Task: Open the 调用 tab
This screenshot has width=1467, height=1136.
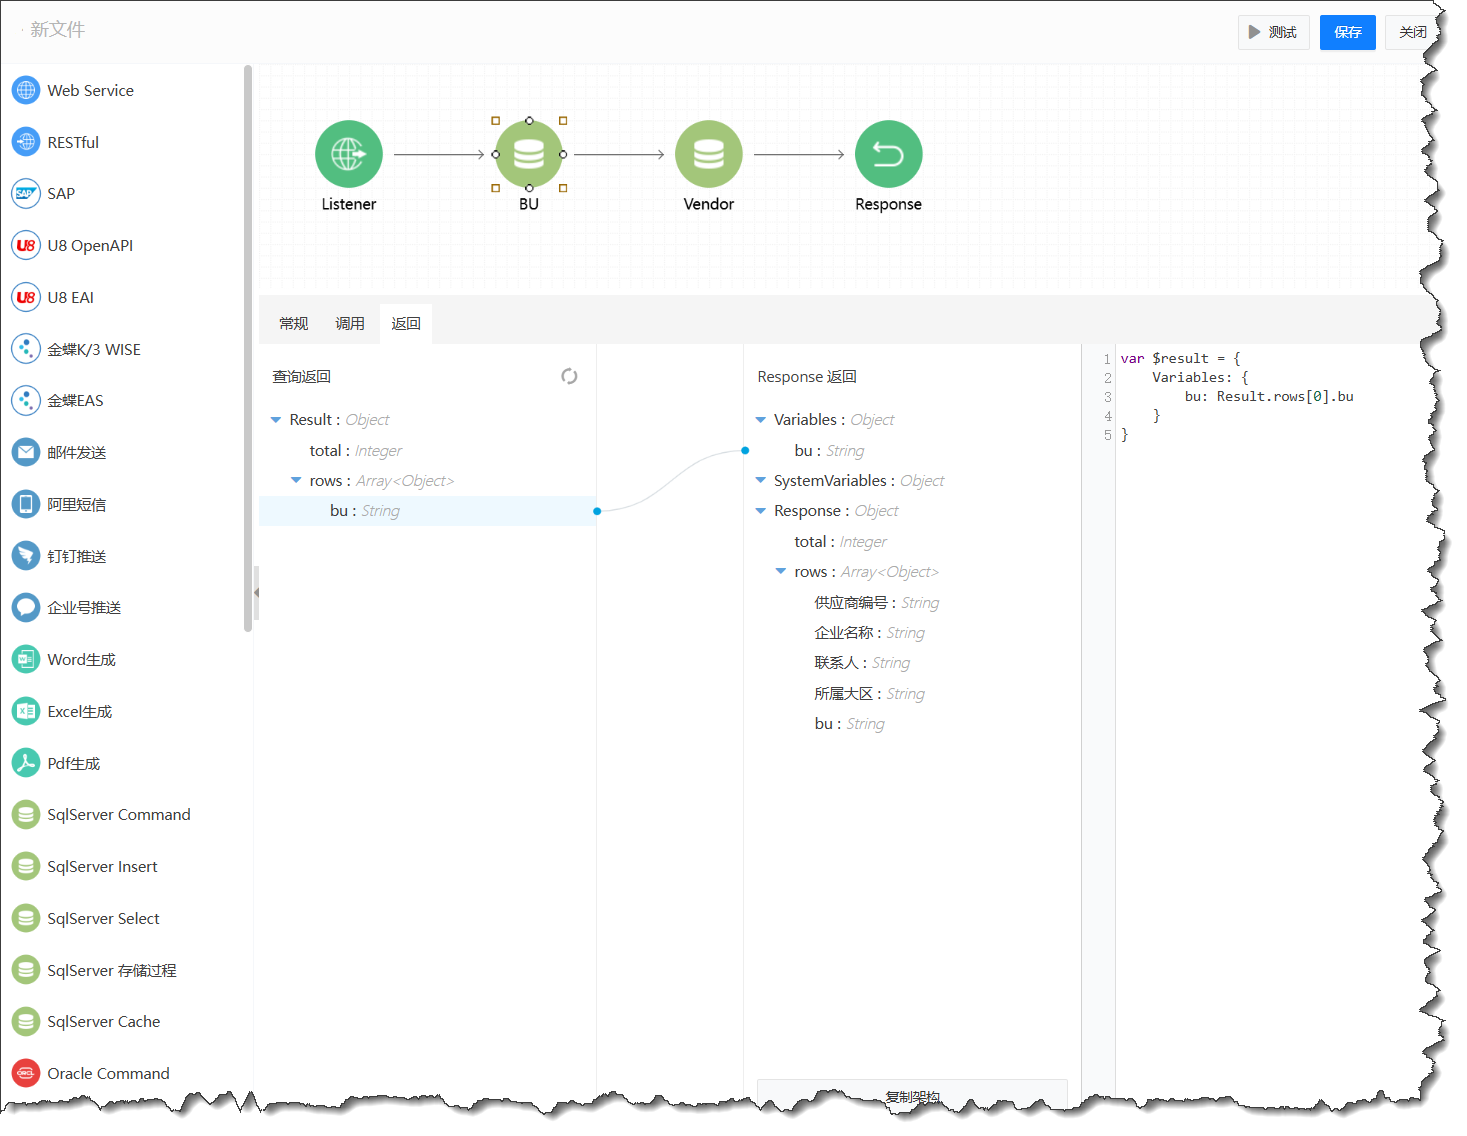Action: tap(349, 324)
